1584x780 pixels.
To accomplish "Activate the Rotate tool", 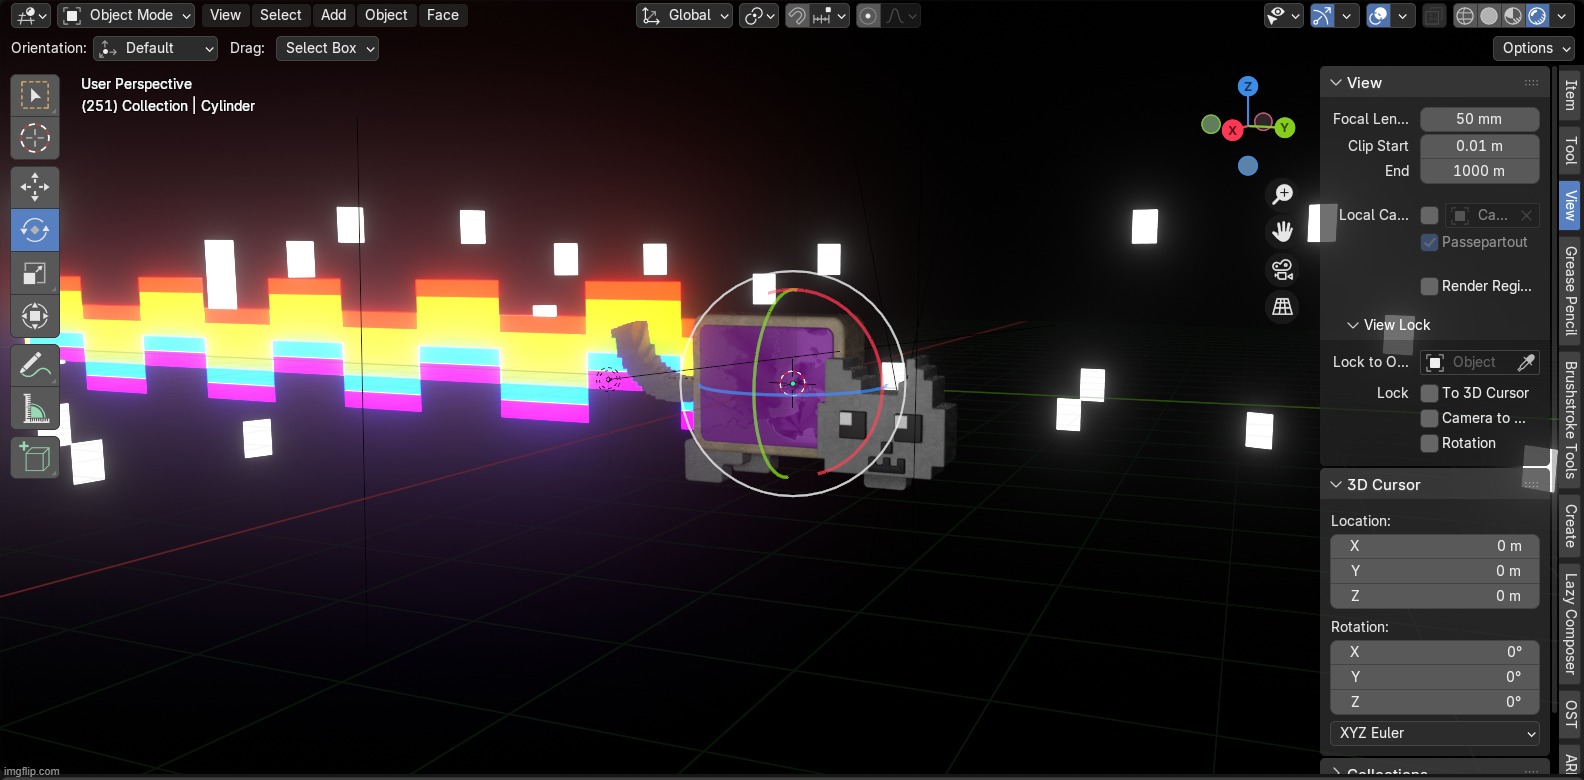I will pyautogui.click(x=35, y=230).
